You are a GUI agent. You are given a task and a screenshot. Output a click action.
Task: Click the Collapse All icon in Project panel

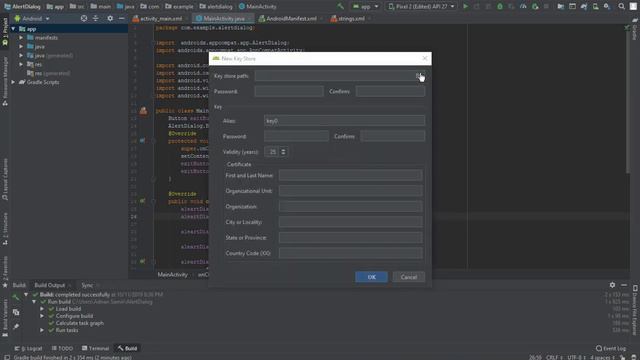pos(96,19)
